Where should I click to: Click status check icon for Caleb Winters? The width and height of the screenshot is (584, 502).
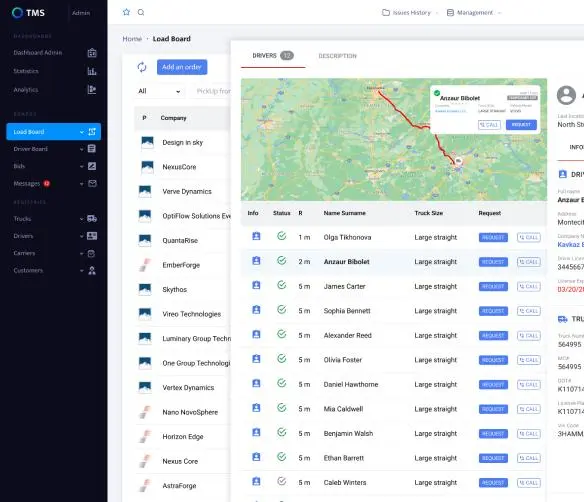coord(282,482)
